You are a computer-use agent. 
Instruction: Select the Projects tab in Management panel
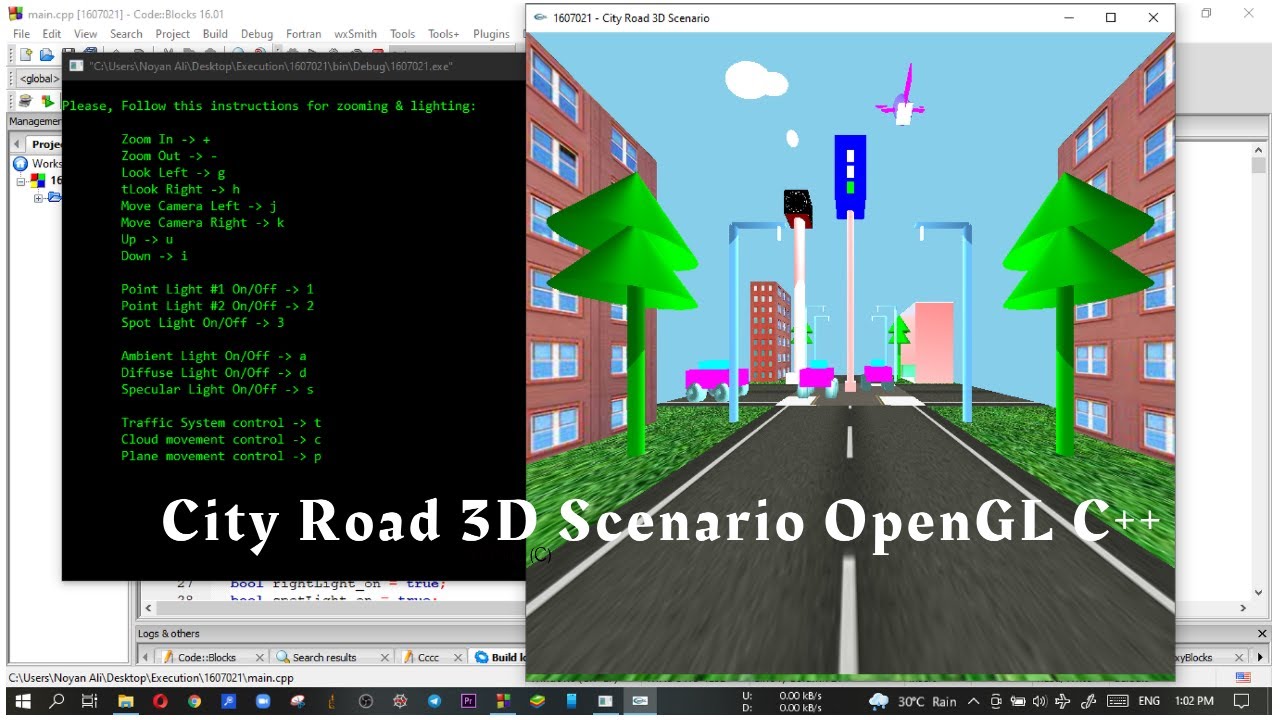[x=46, y=144]
